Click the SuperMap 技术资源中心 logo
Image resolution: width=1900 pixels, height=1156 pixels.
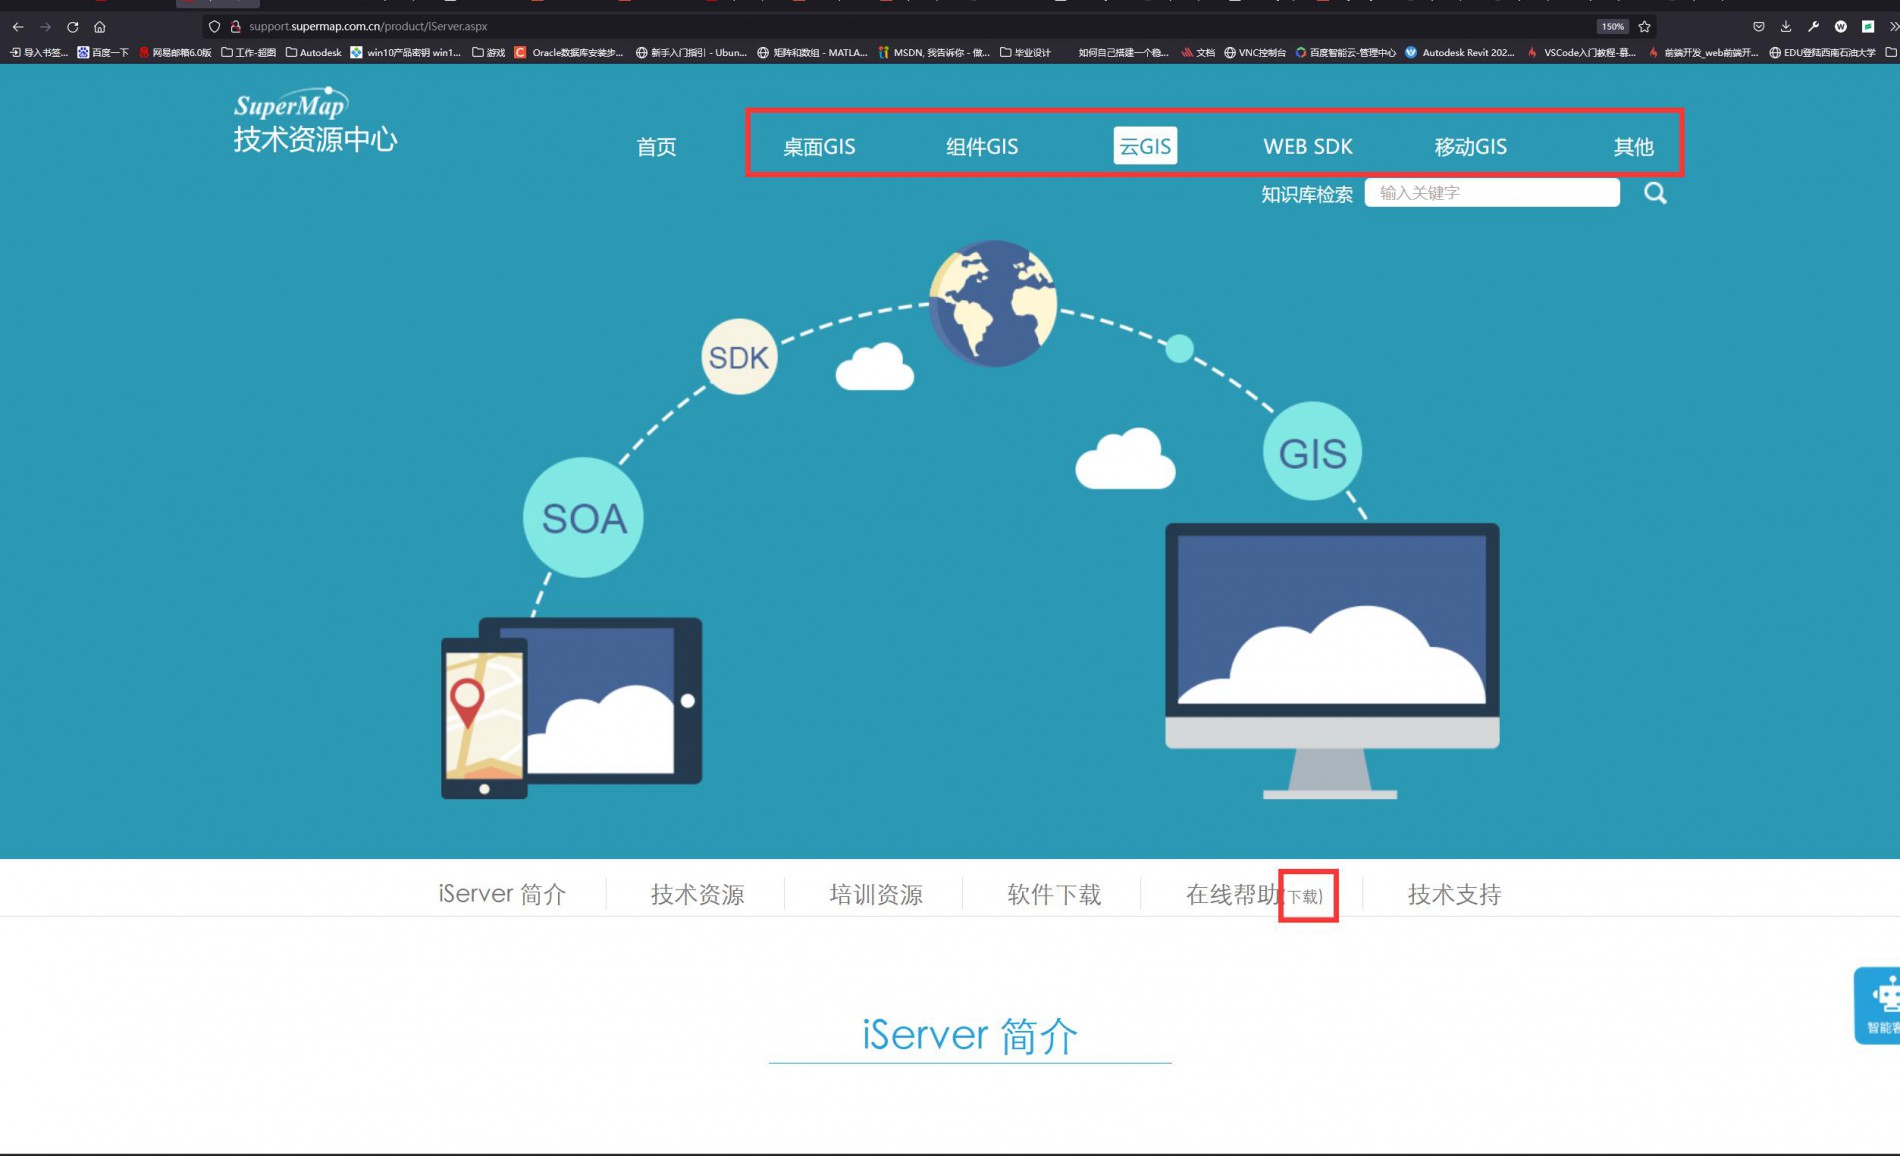tap(315, 121)
